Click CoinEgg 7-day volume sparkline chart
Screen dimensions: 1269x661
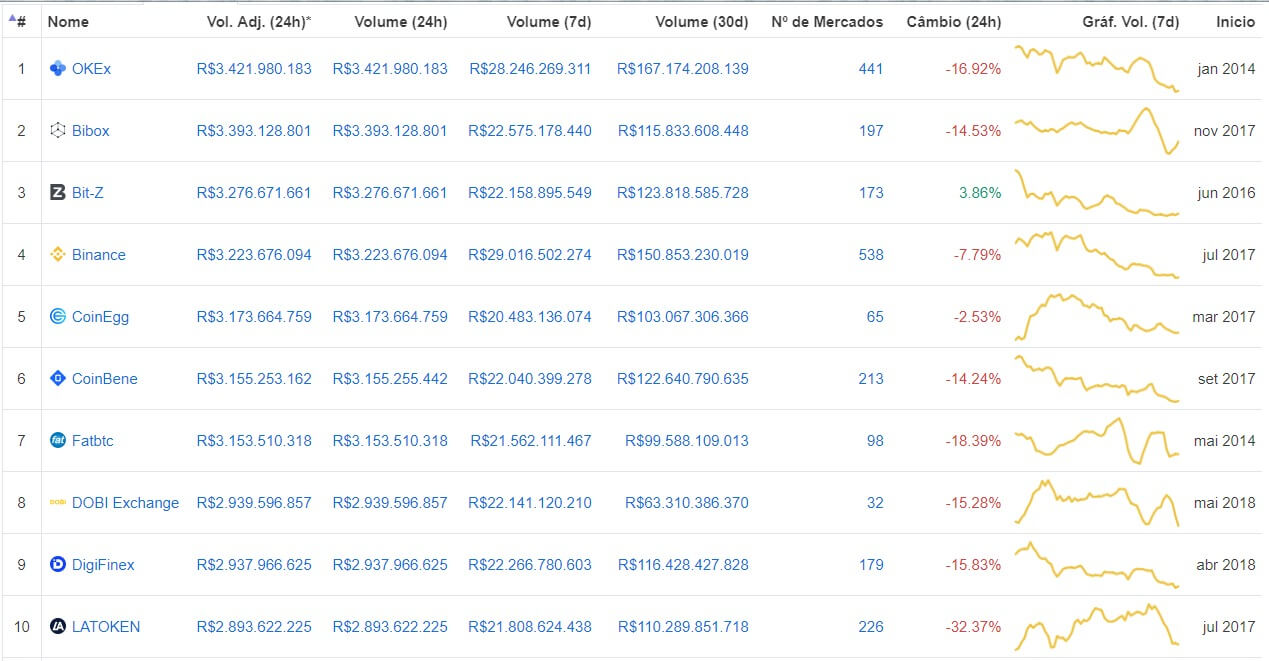[x=1097, y=316]
